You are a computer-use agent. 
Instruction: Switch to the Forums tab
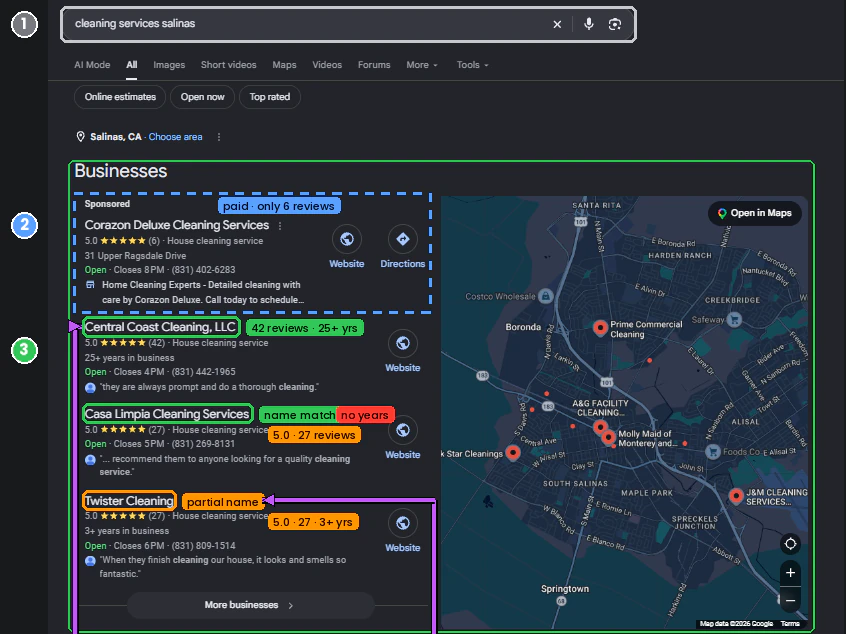374,65
